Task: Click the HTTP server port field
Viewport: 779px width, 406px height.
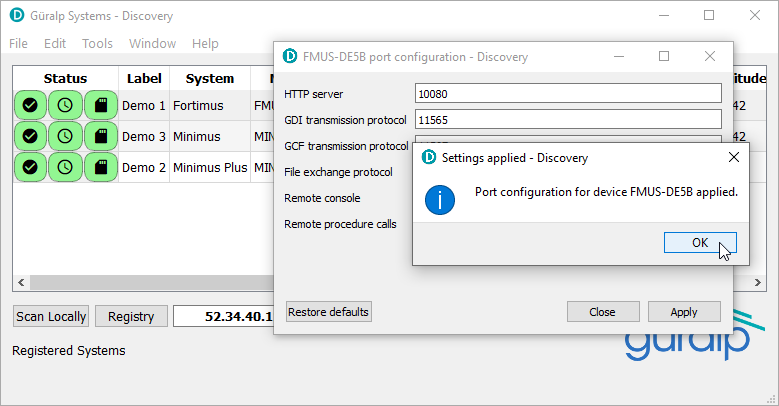Action: click(x=568, y=93)
